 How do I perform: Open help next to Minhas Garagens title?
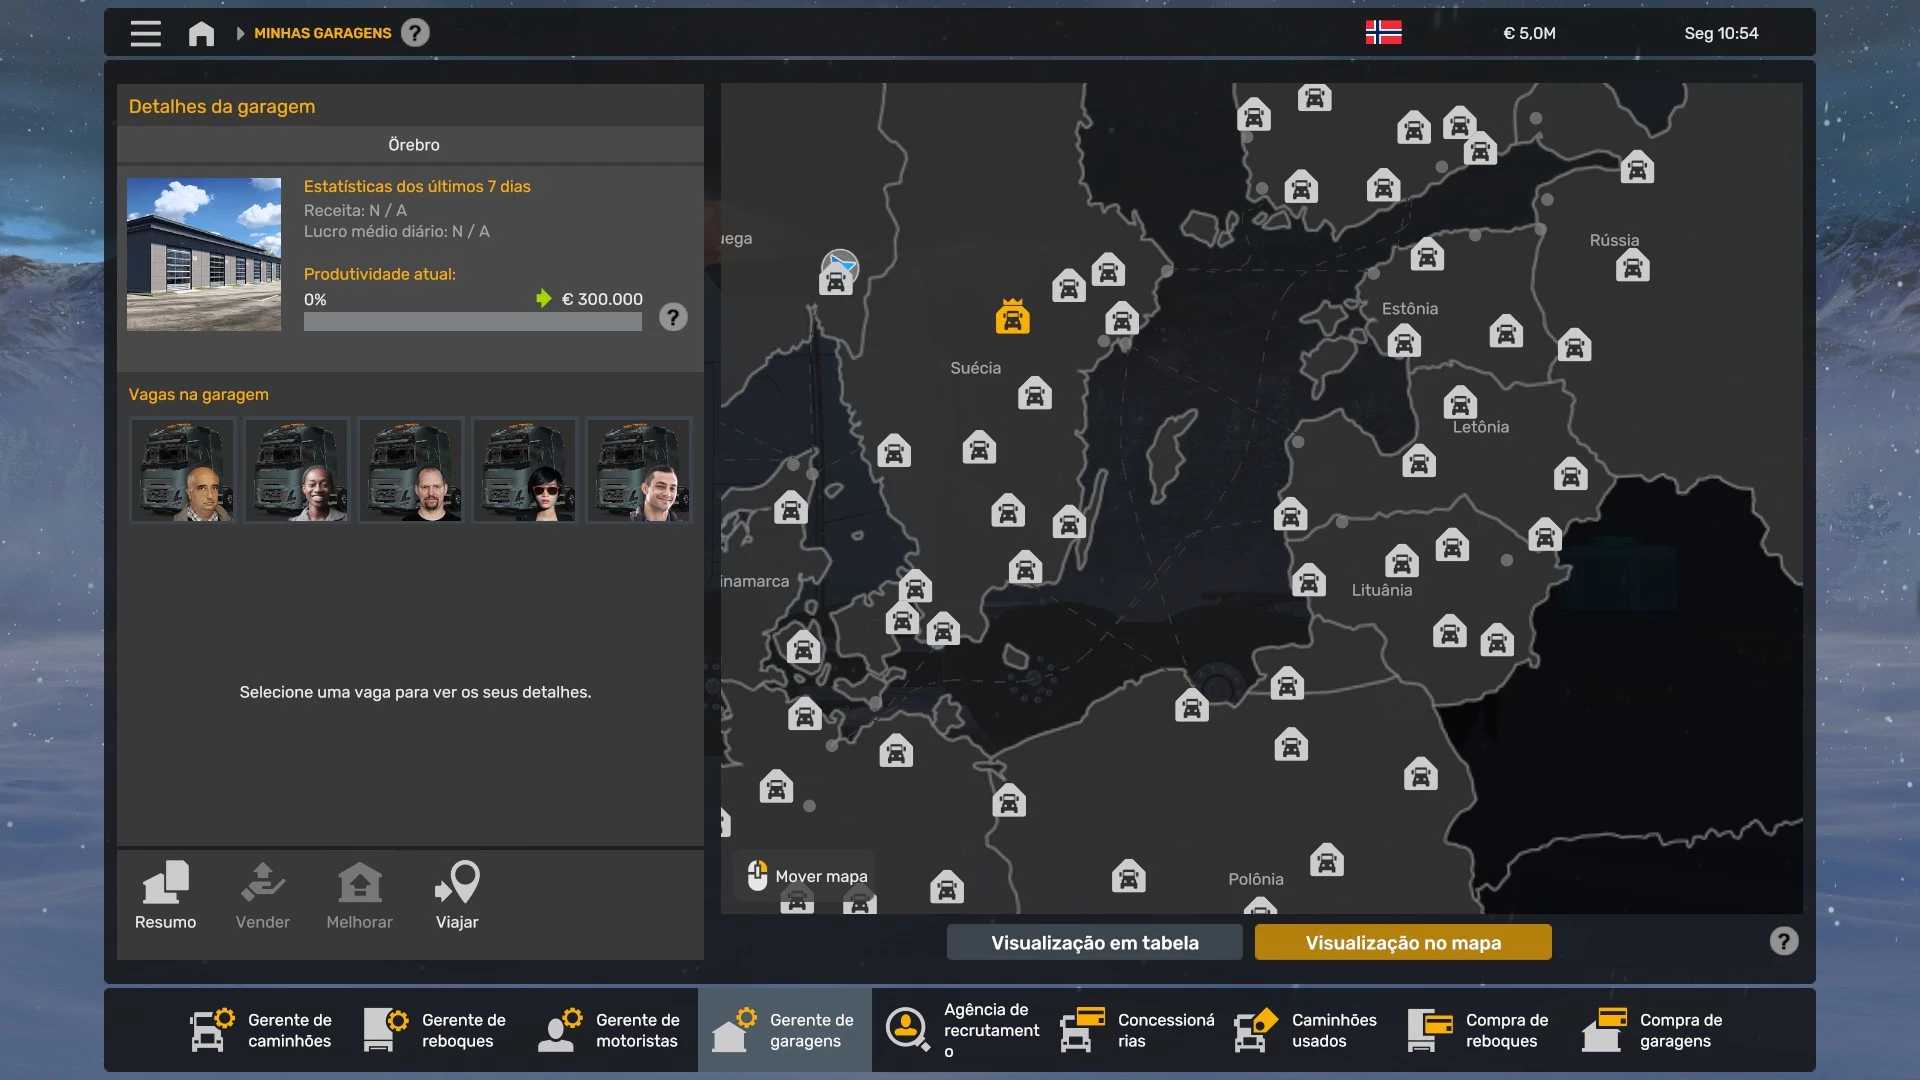[x=415, y=33]
